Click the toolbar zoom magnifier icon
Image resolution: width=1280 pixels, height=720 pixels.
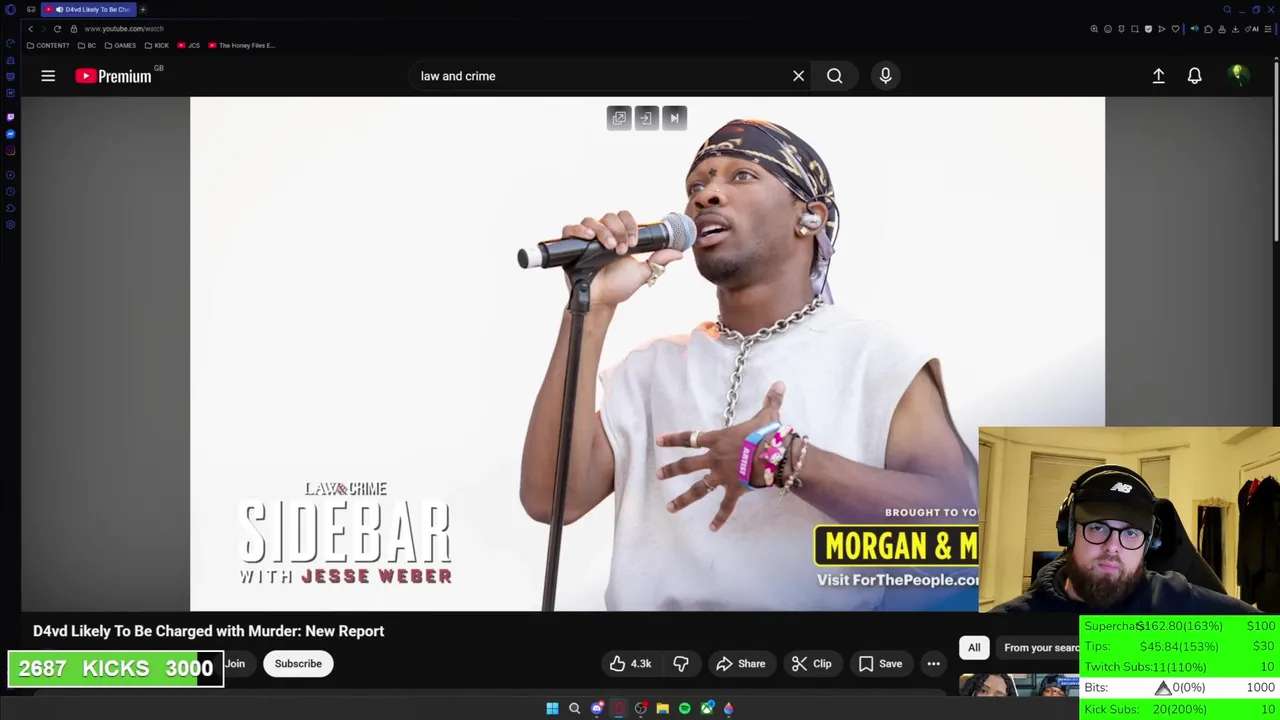tap(1094, 29)
